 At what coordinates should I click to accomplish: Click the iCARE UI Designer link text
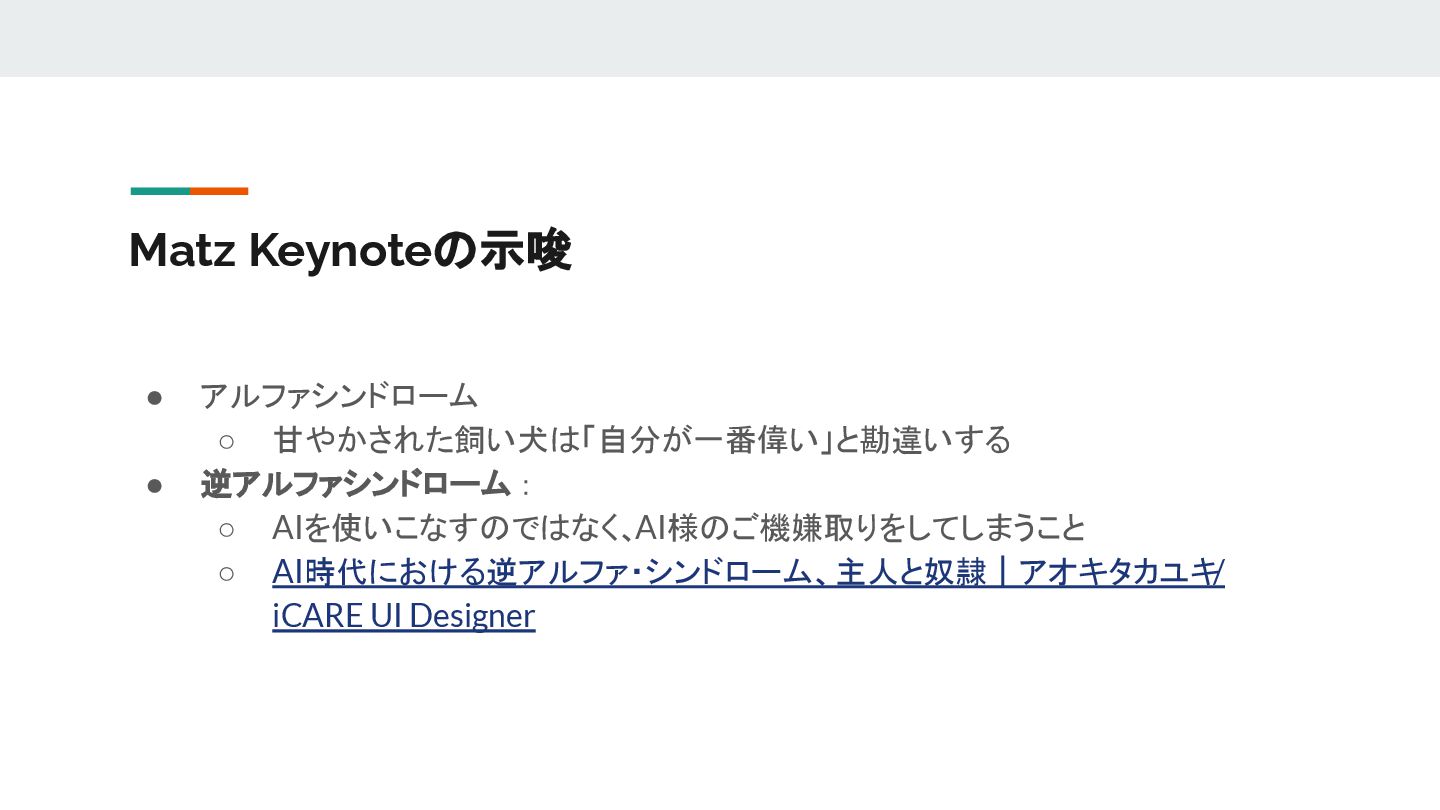(x=403, y=616)
